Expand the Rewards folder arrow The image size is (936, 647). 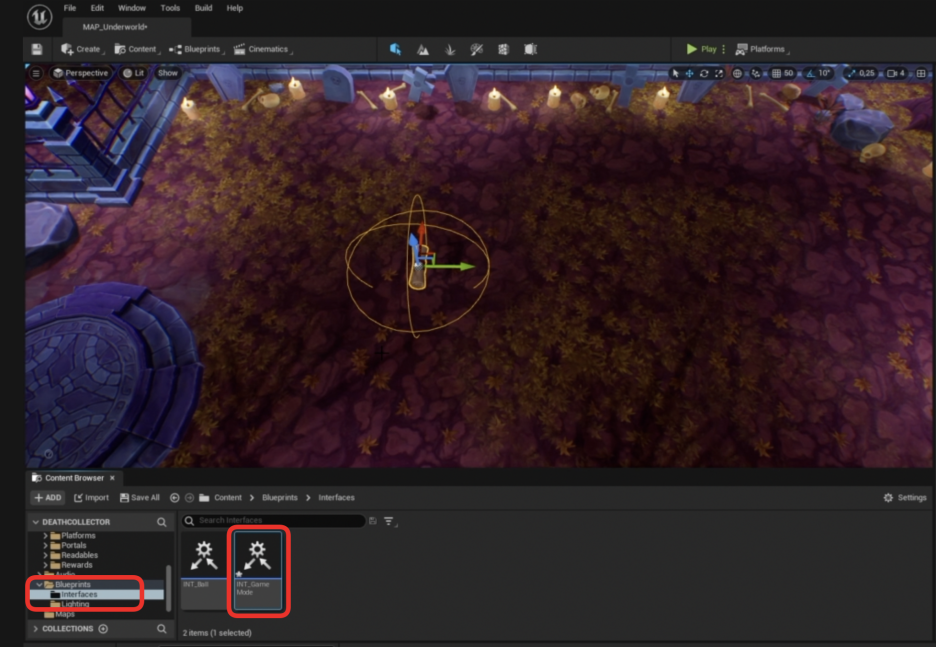45,565
